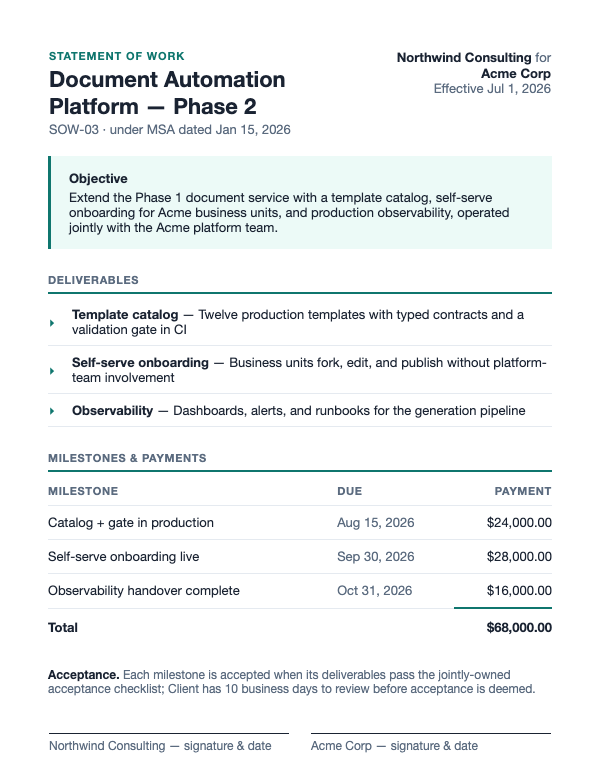Viewport: 600px width, 776px height.
Task: Click the Sep 30, 2026 due date
Action: [x=376, y=557]
